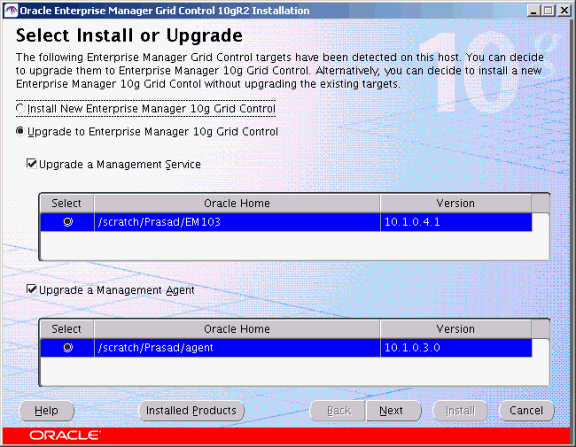Uncheck Upgrade a Management Service checkbox
The height and width of the screenshot is (447, 576).
32,163
